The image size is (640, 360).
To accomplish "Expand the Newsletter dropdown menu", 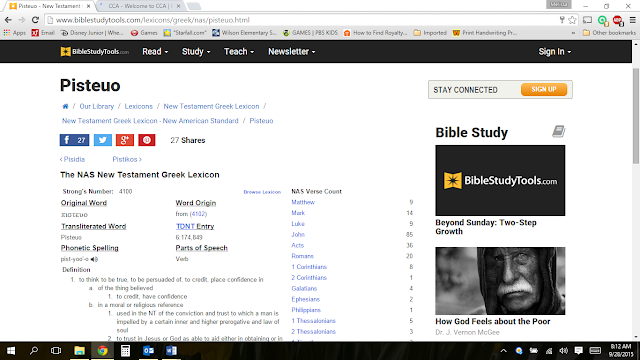I will (291, 52).
